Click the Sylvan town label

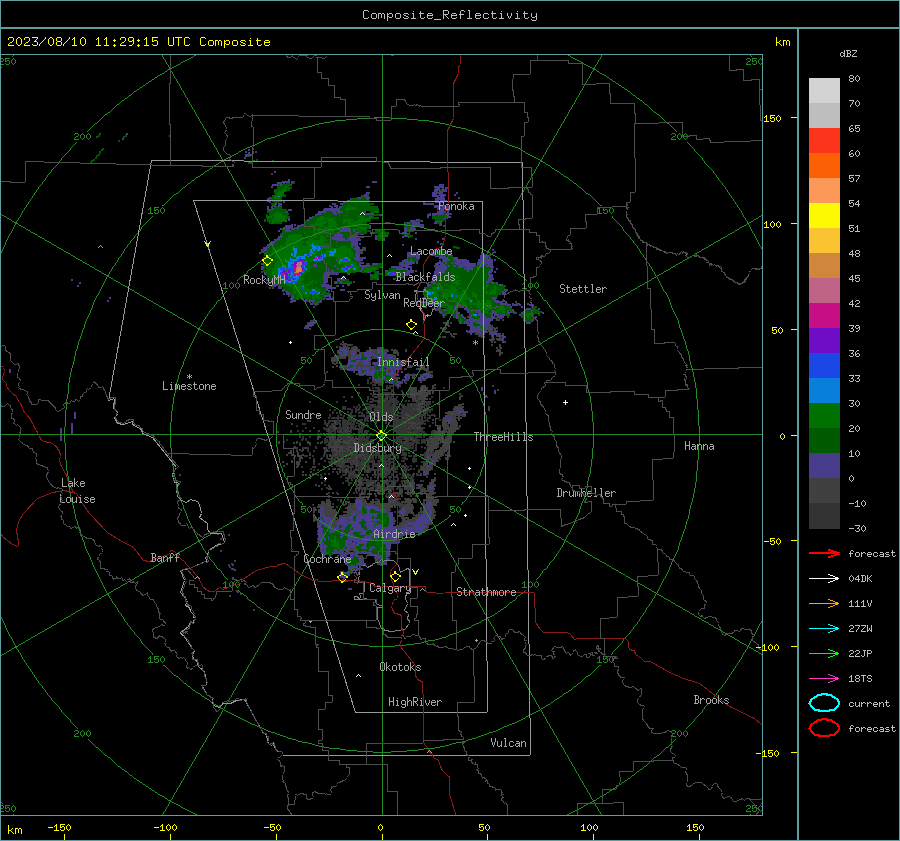click(x=382, y=295)
